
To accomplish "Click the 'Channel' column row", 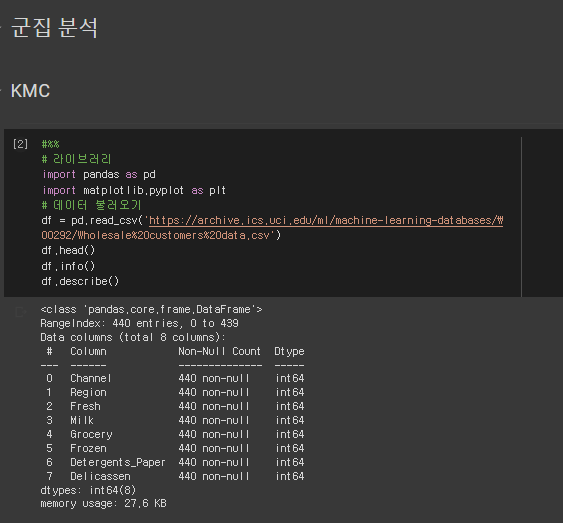I will [x=175, y=378].
